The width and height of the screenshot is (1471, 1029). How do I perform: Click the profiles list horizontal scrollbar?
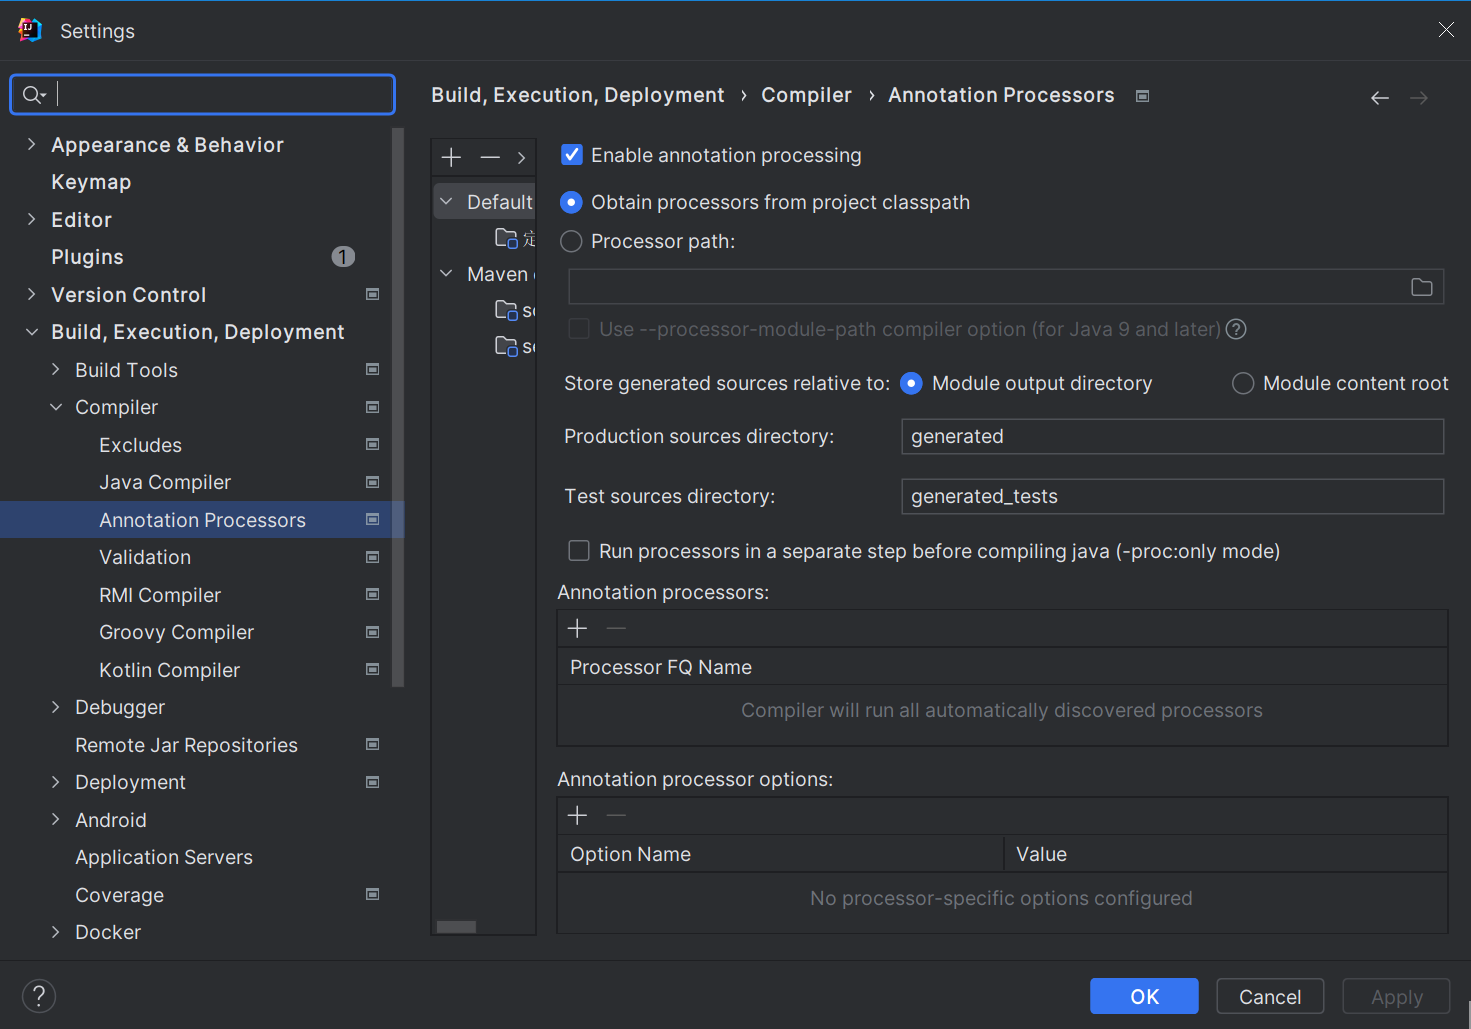456,926
